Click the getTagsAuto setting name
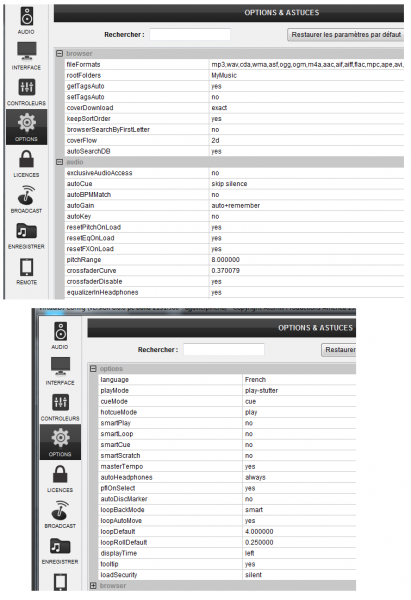The width and height of the screenshot is (411, 600). (85, 86)
